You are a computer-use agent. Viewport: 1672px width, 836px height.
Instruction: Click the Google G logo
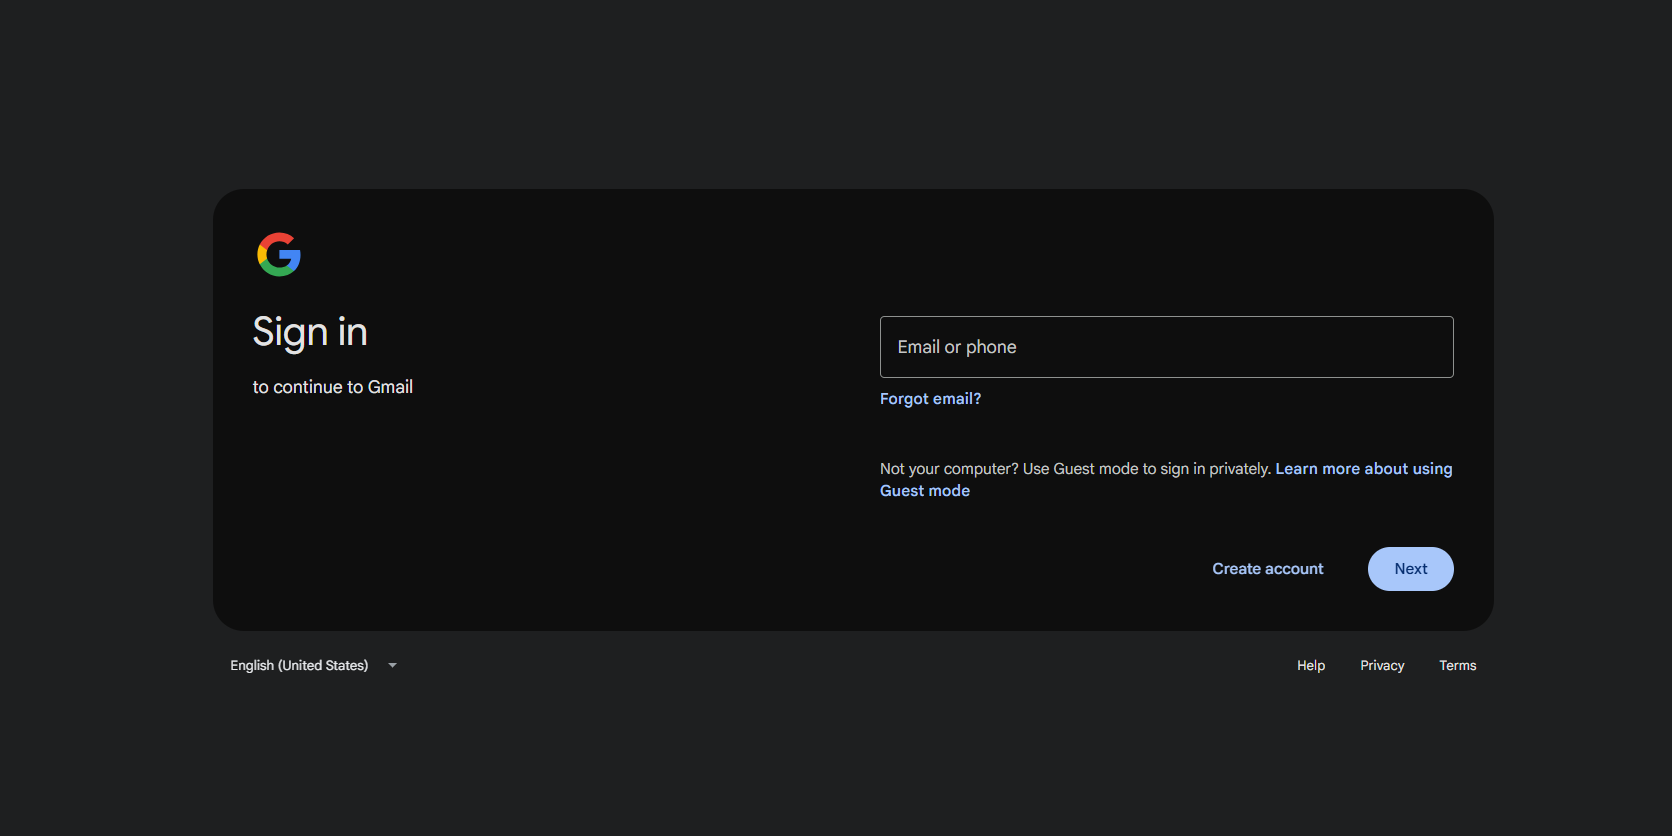click(279, 254)
